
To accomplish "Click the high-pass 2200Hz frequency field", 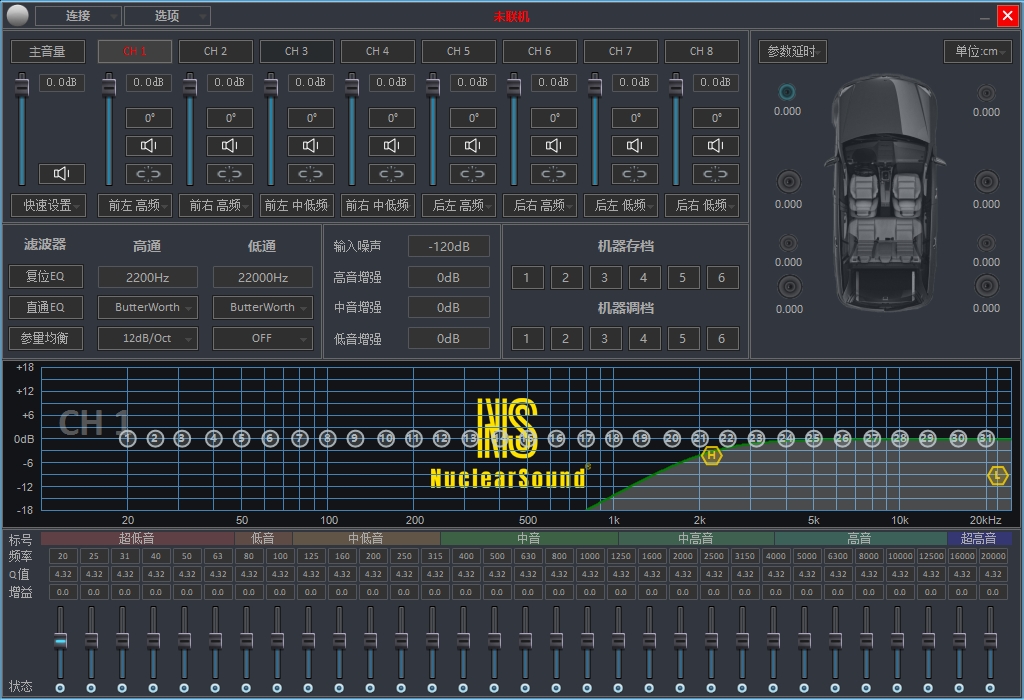I will point(148,278).
